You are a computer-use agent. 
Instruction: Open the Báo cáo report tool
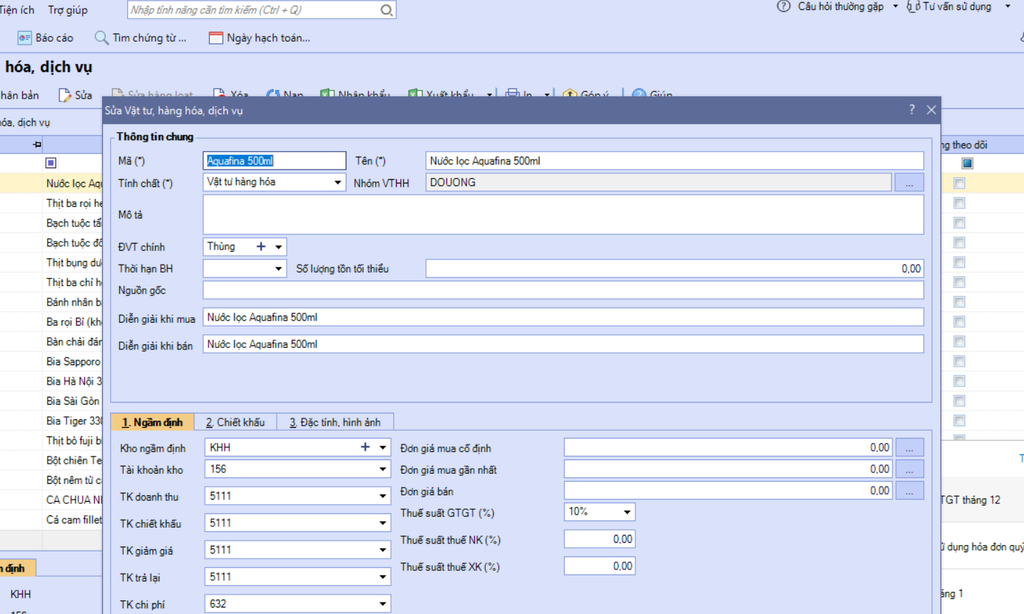pyautogui.click(x=45, y=38)
